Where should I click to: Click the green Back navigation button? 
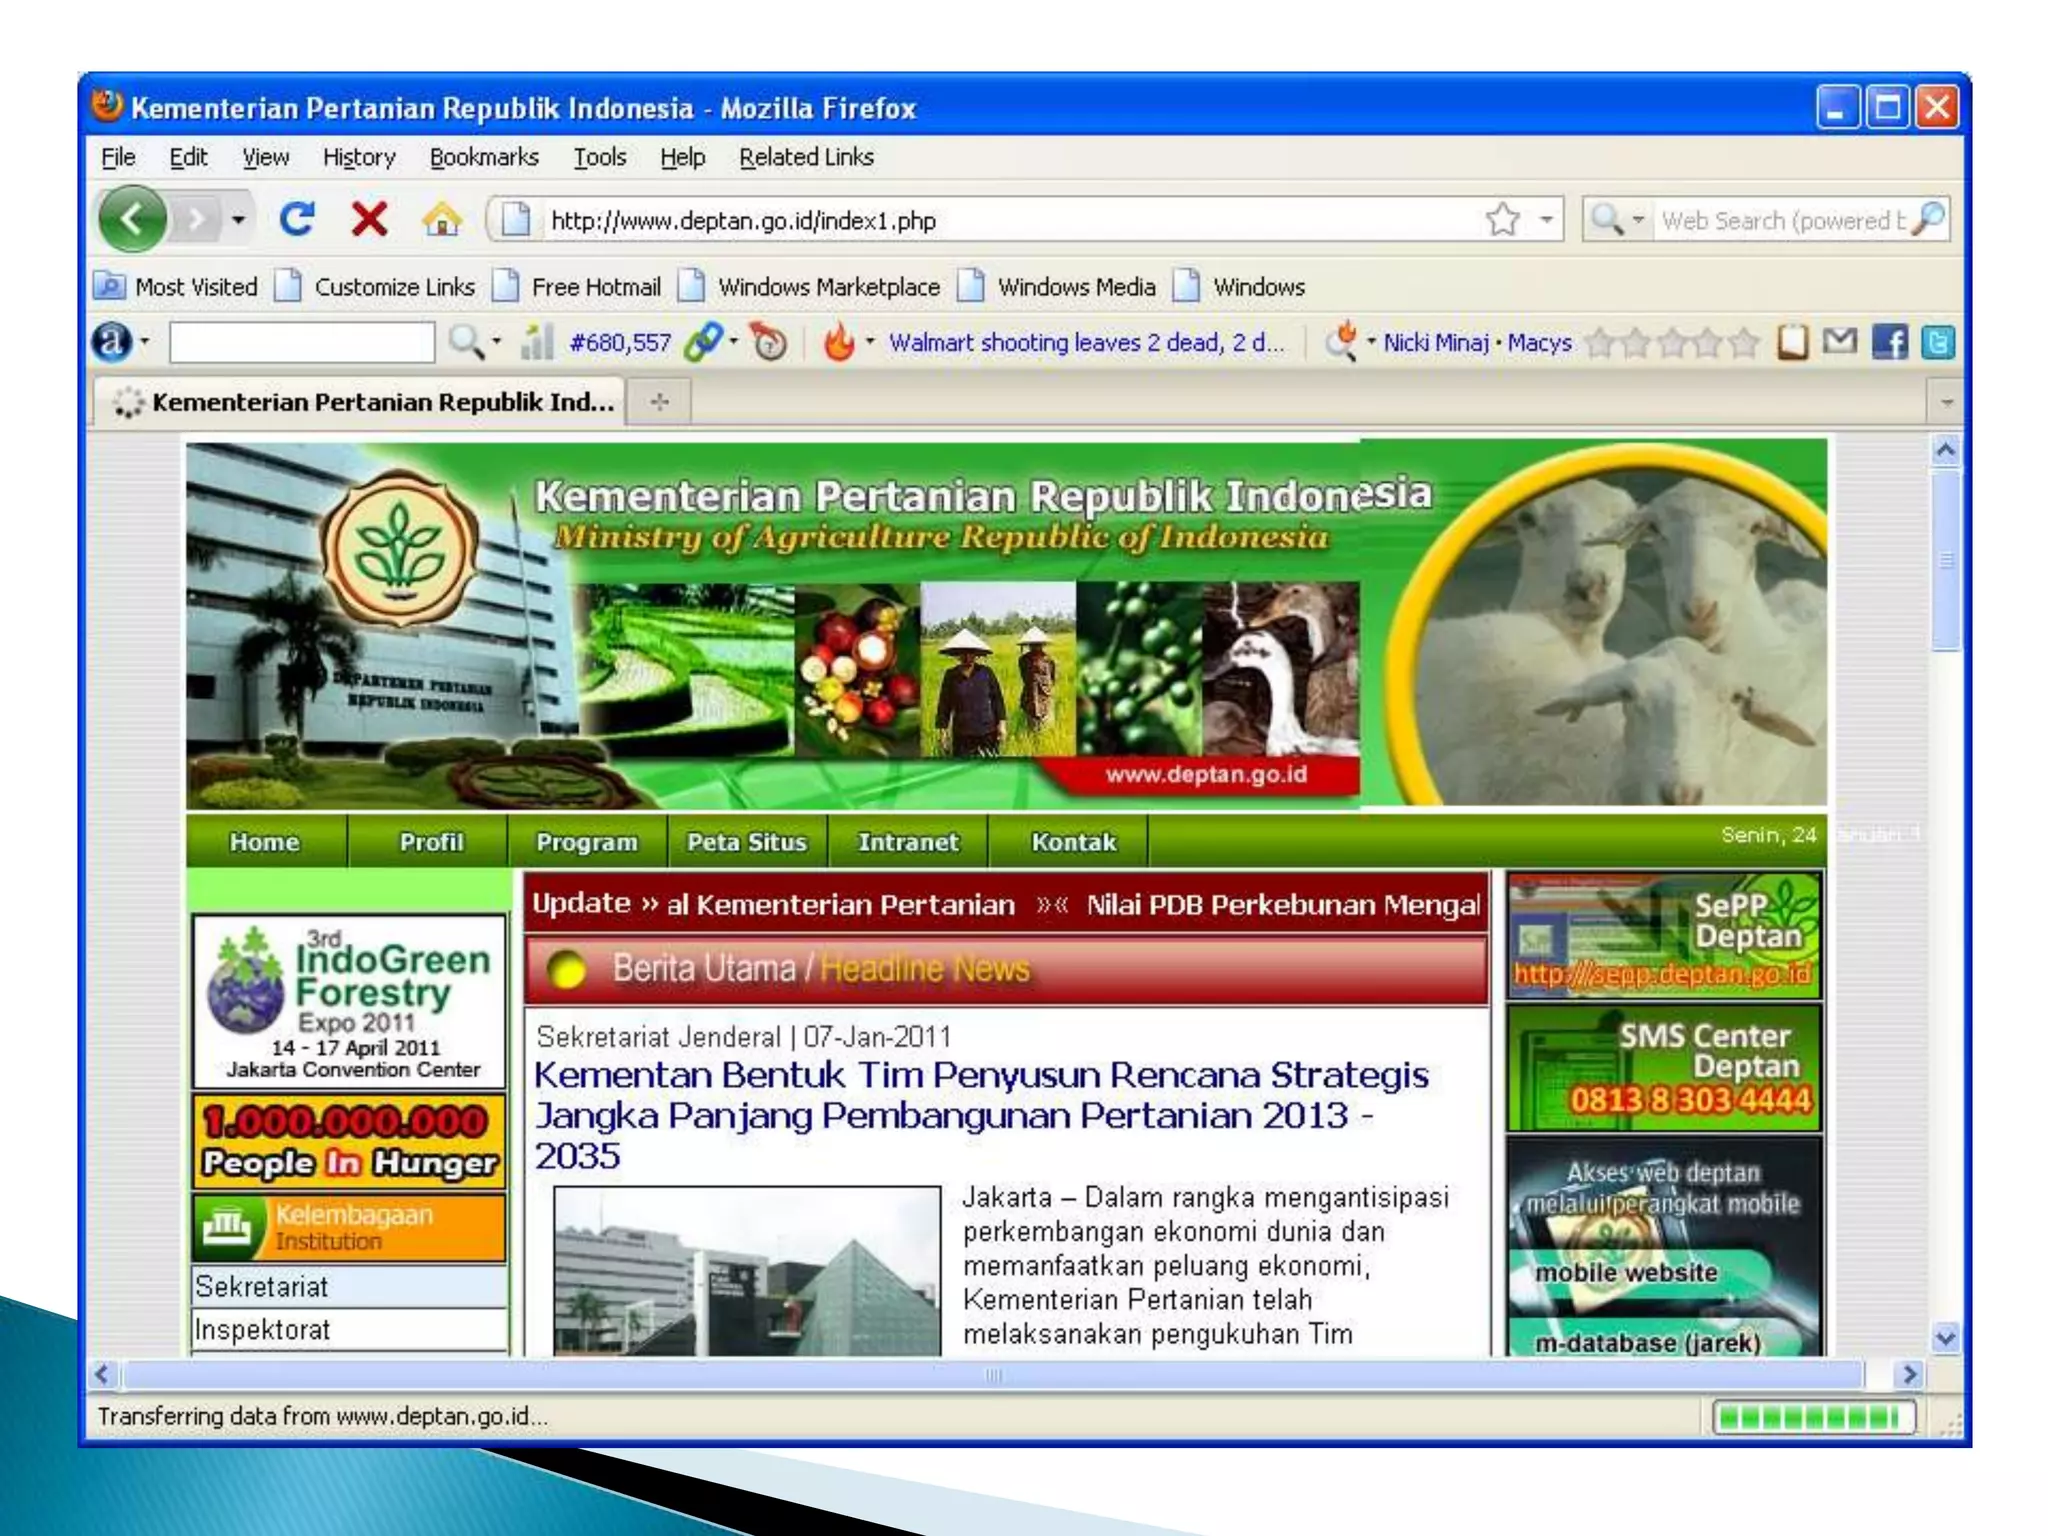click(133, 219)
